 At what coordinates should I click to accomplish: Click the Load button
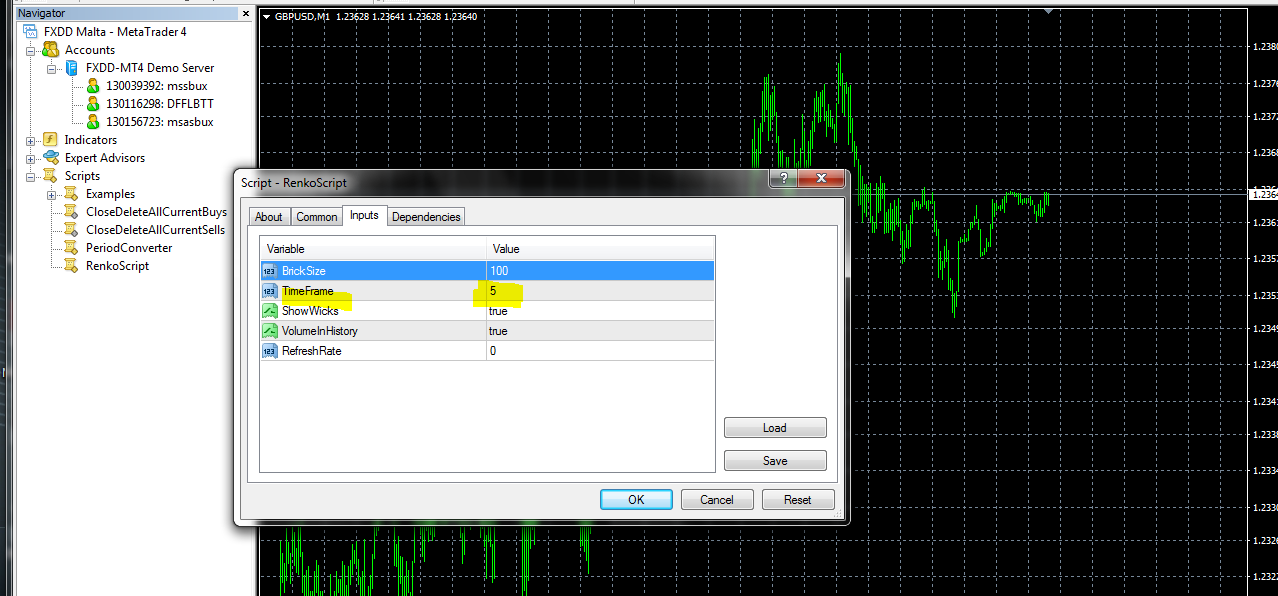(x=775, y=428)
